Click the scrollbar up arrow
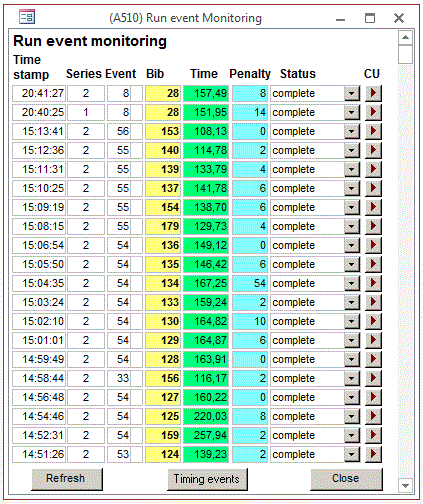 click(405, 37)
